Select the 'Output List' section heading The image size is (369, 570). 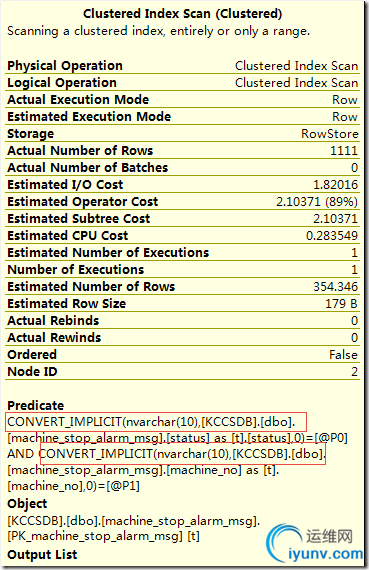point(42,555)
